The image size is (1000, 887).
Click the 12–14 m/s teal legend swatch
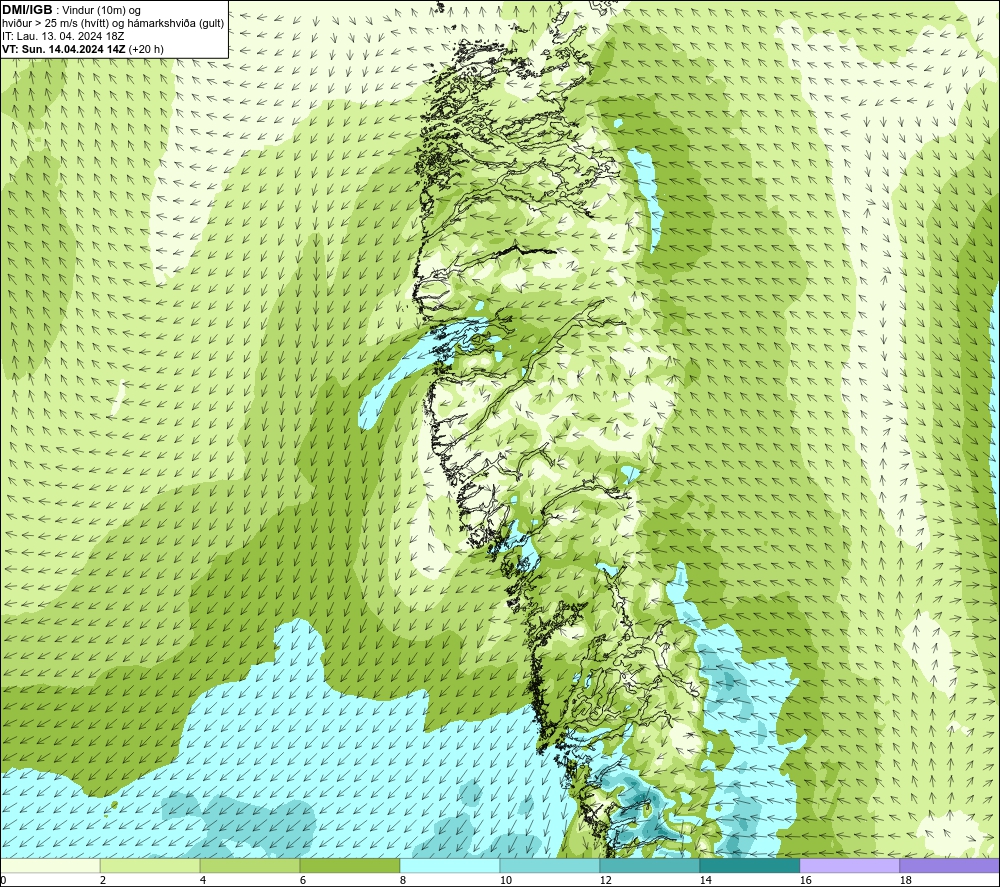point(650,865)
